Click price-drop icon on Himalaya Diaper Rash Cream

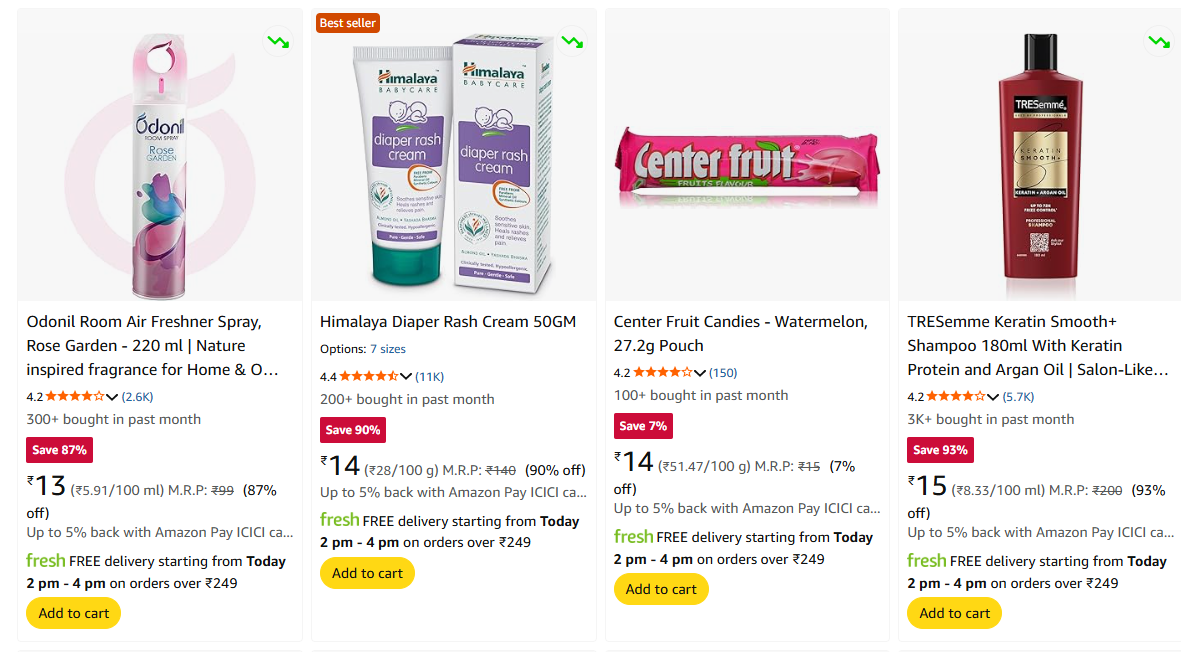[x=572, y=42]
